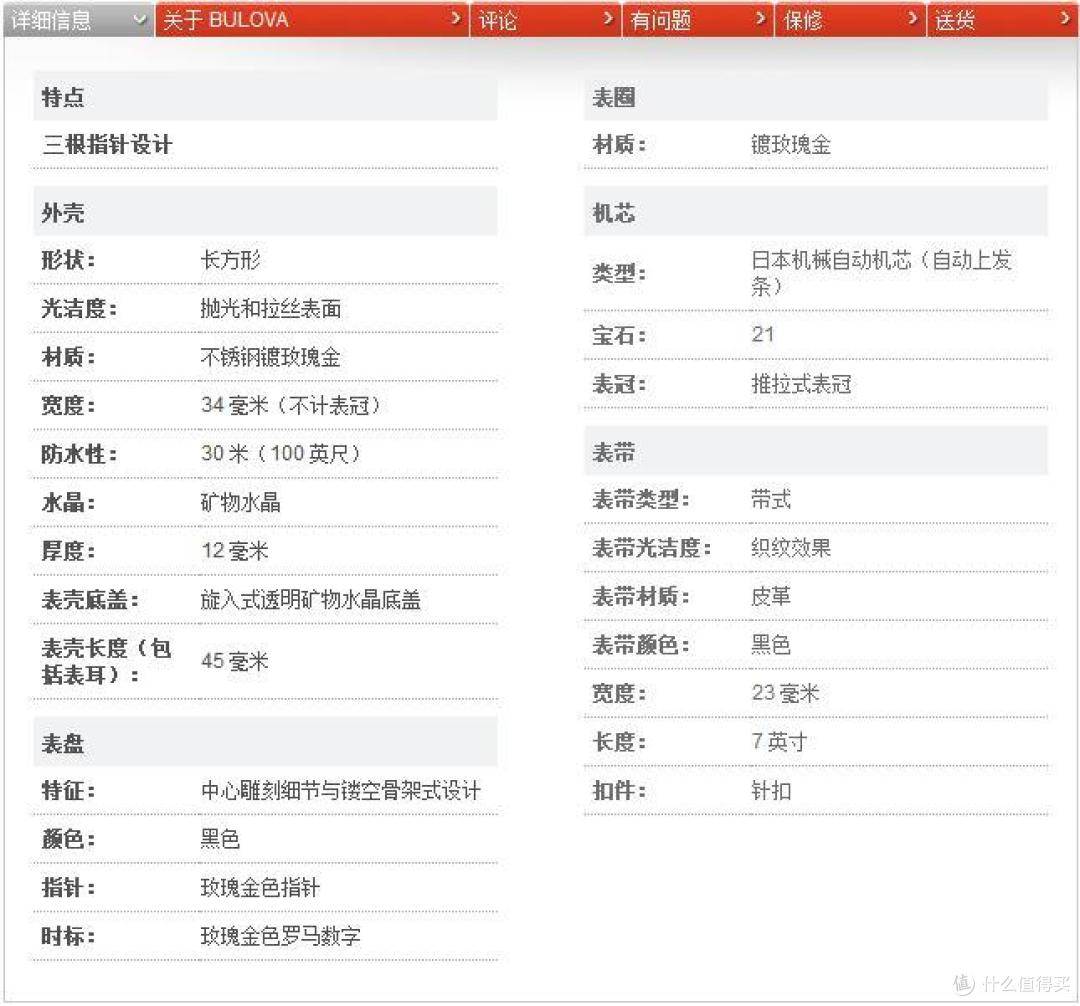Viewport: 1080px width, 1006px height.
Task: Select the 表盘 section header
Action: click(265, 743)
